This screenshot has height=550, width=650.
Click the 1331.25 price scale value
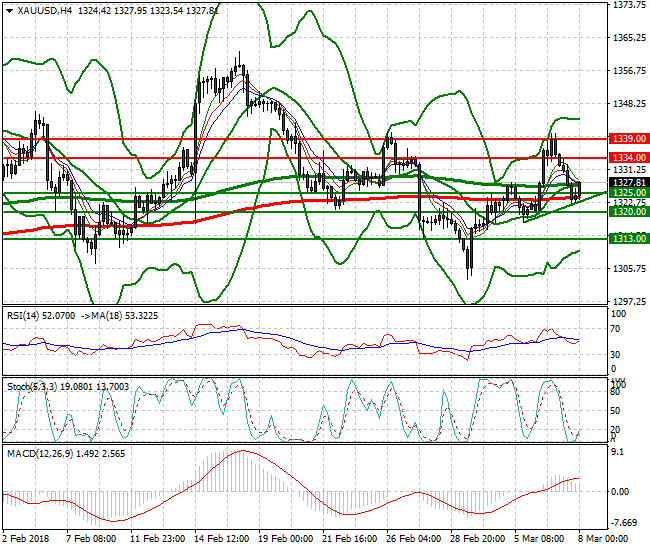pyautogui.click(x=629, y=170)
